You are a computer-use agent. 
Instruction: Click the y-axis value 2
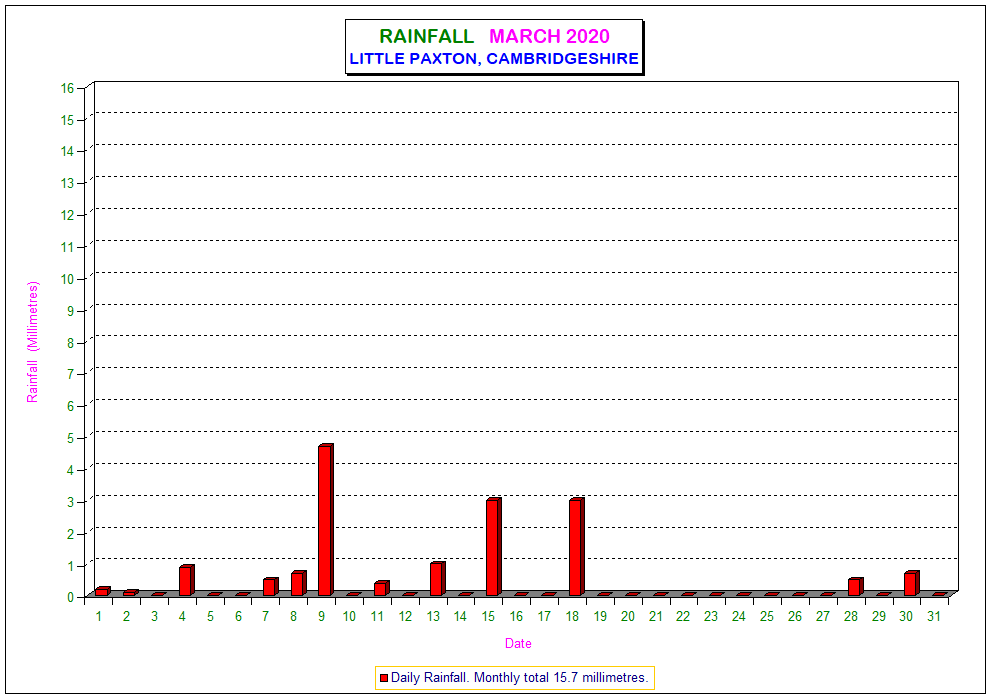(x=71, y=534)
